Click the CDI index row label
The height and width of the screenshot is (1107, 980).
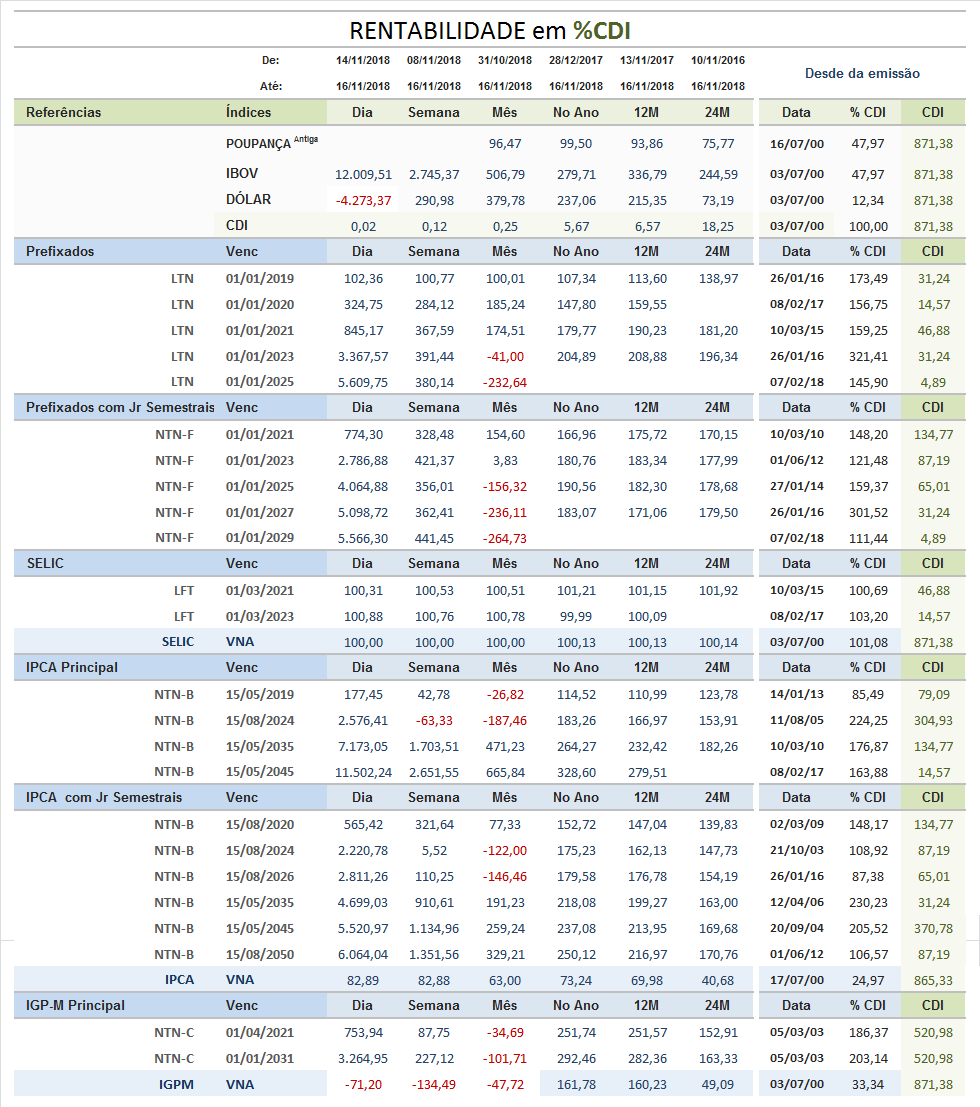coord(237,225)
